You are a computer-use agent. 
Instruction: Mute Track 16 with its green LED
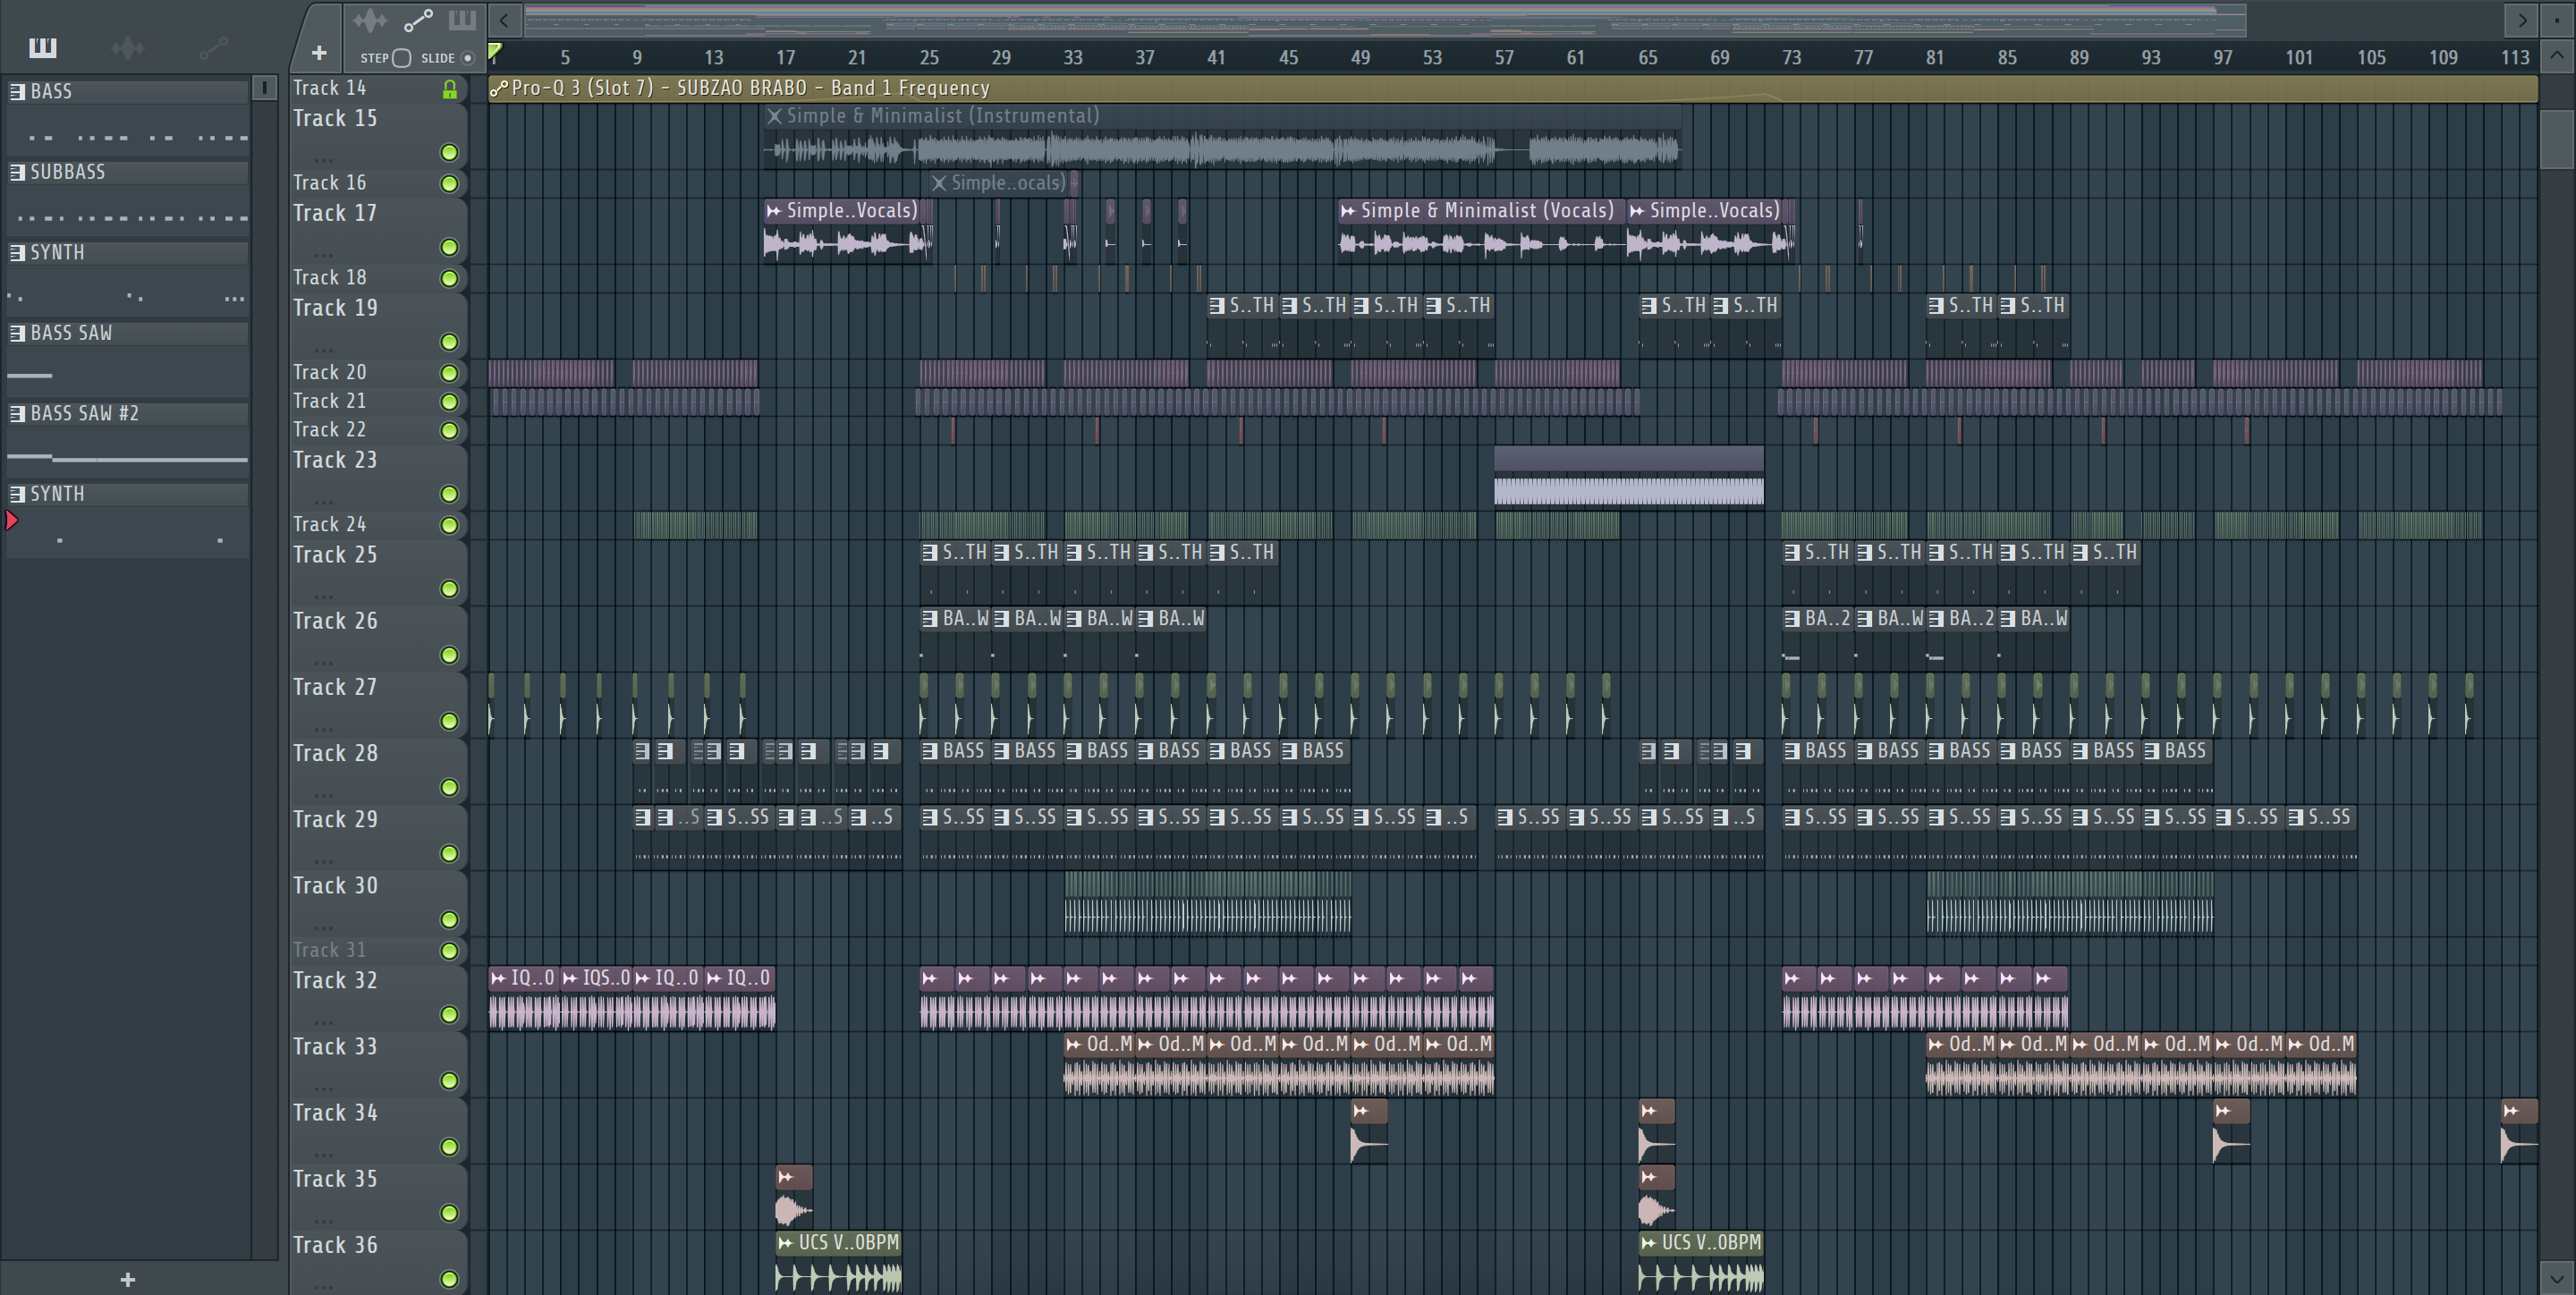coord(450,183)
